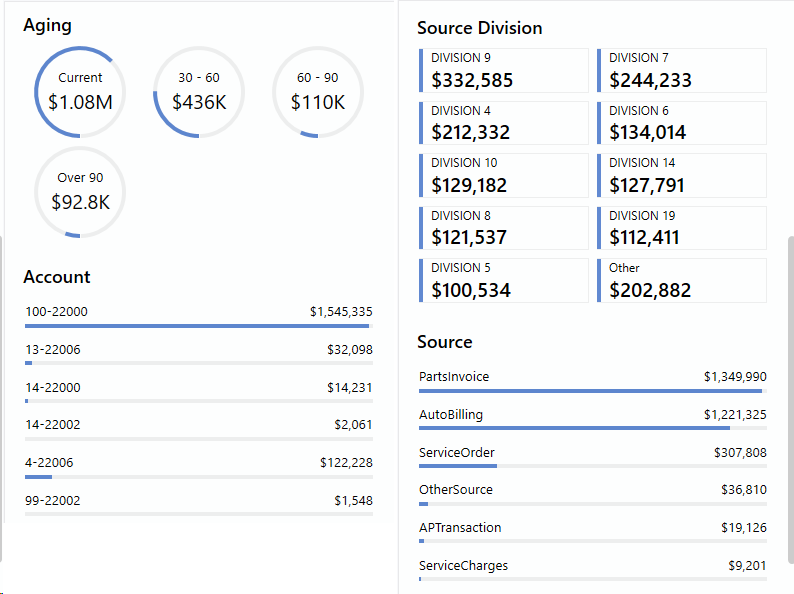Select the DIVISION 5 card
This screenshot has height=594, width=794.
point(505,280)
